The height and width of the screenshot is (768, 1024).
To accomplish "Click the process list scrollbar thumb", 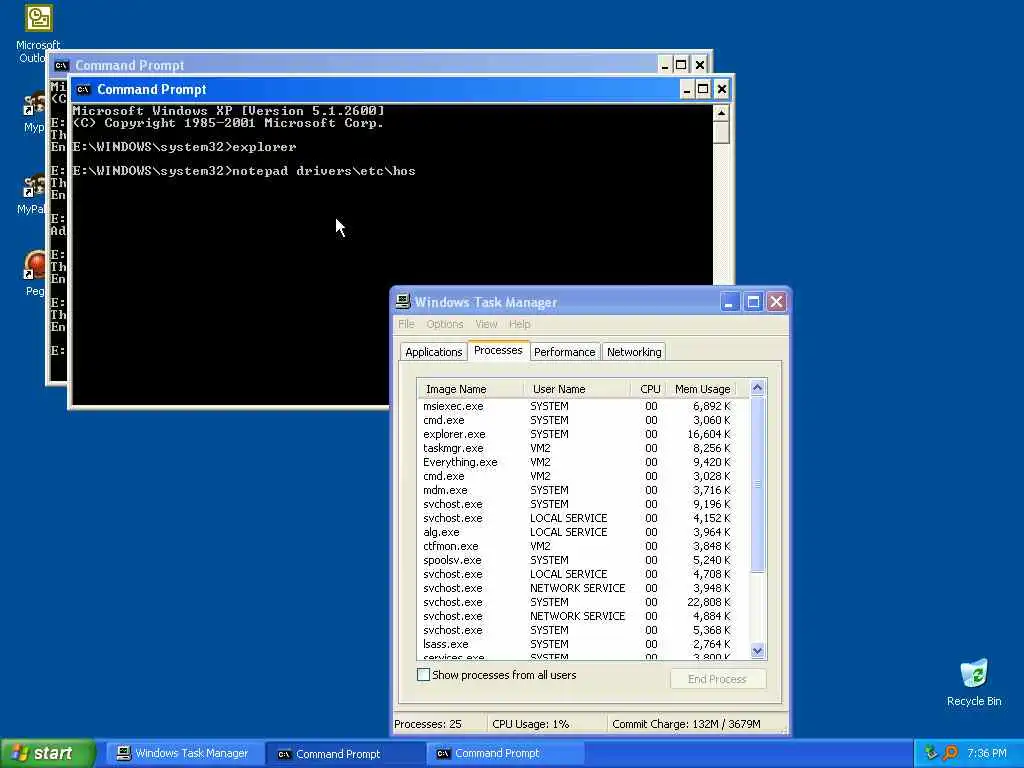I will point(758,485).
